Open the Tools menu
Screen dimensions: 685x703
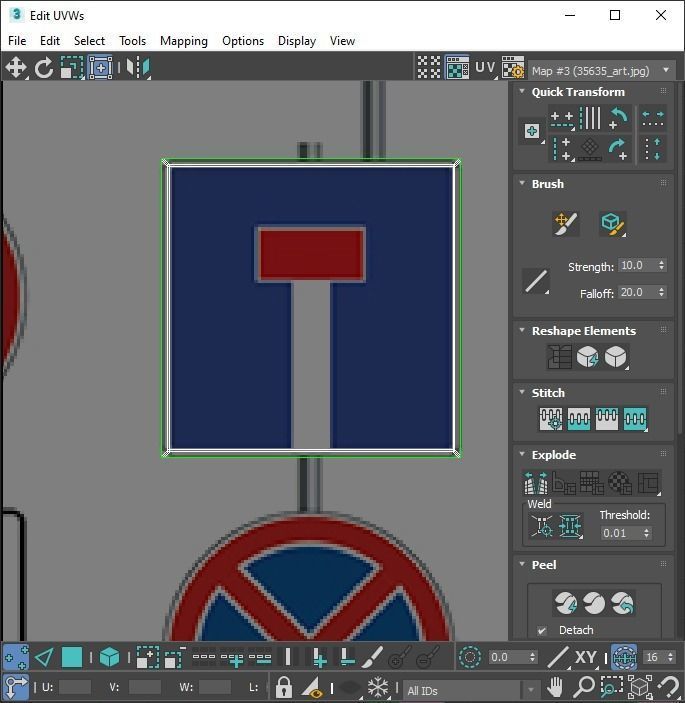pos(132,41)
